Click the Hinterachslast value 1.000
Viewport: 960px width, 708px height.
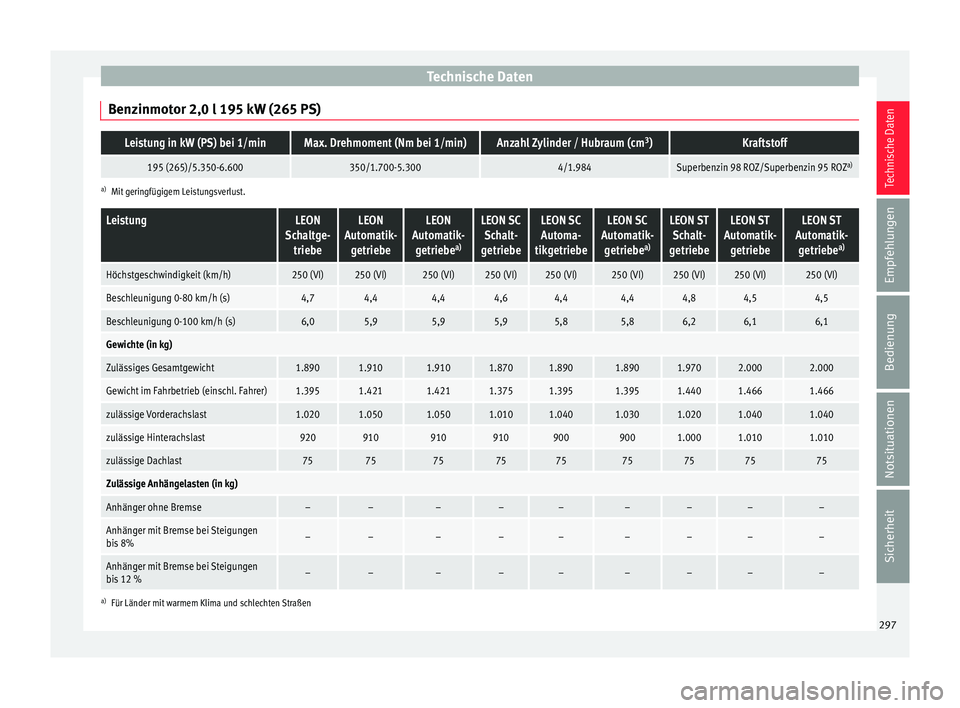click(689, 438)
